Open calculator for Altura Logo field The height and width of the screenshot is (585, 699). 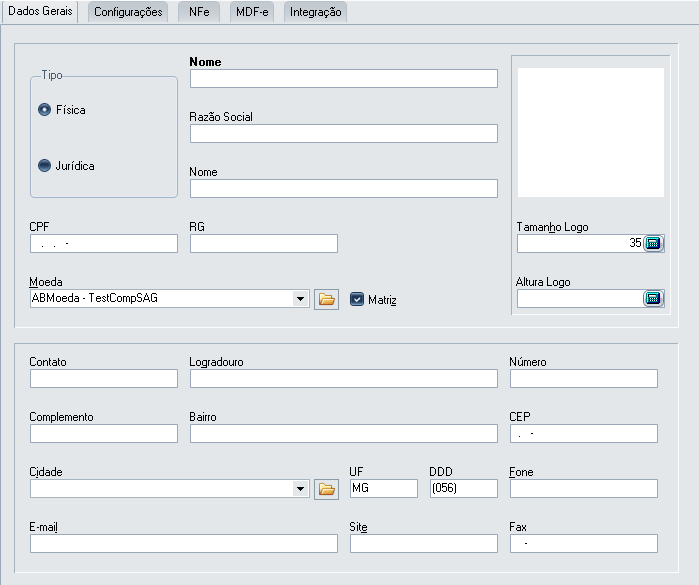(x=653, y=298)
